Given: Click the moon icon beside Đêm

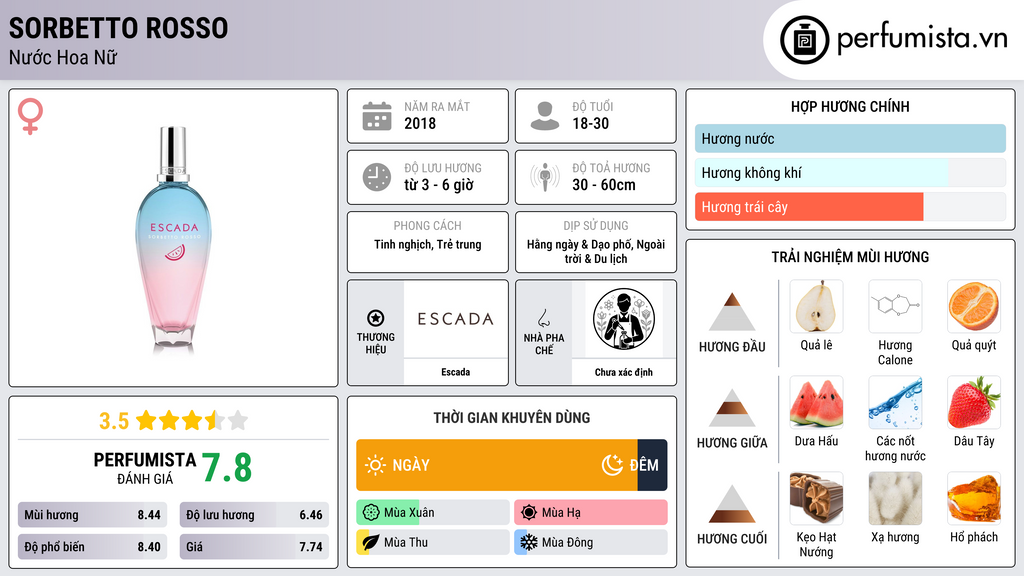Looking at the screenshot, I should [x=612, y=465].
